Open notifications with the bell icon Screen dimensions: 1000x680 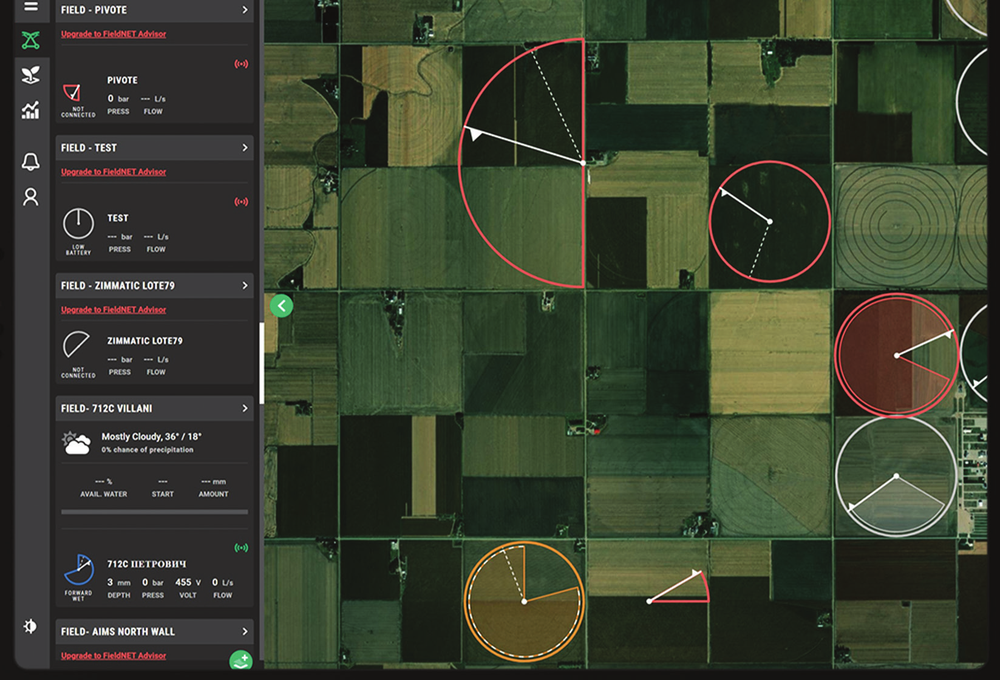click(x=30, y=160)
